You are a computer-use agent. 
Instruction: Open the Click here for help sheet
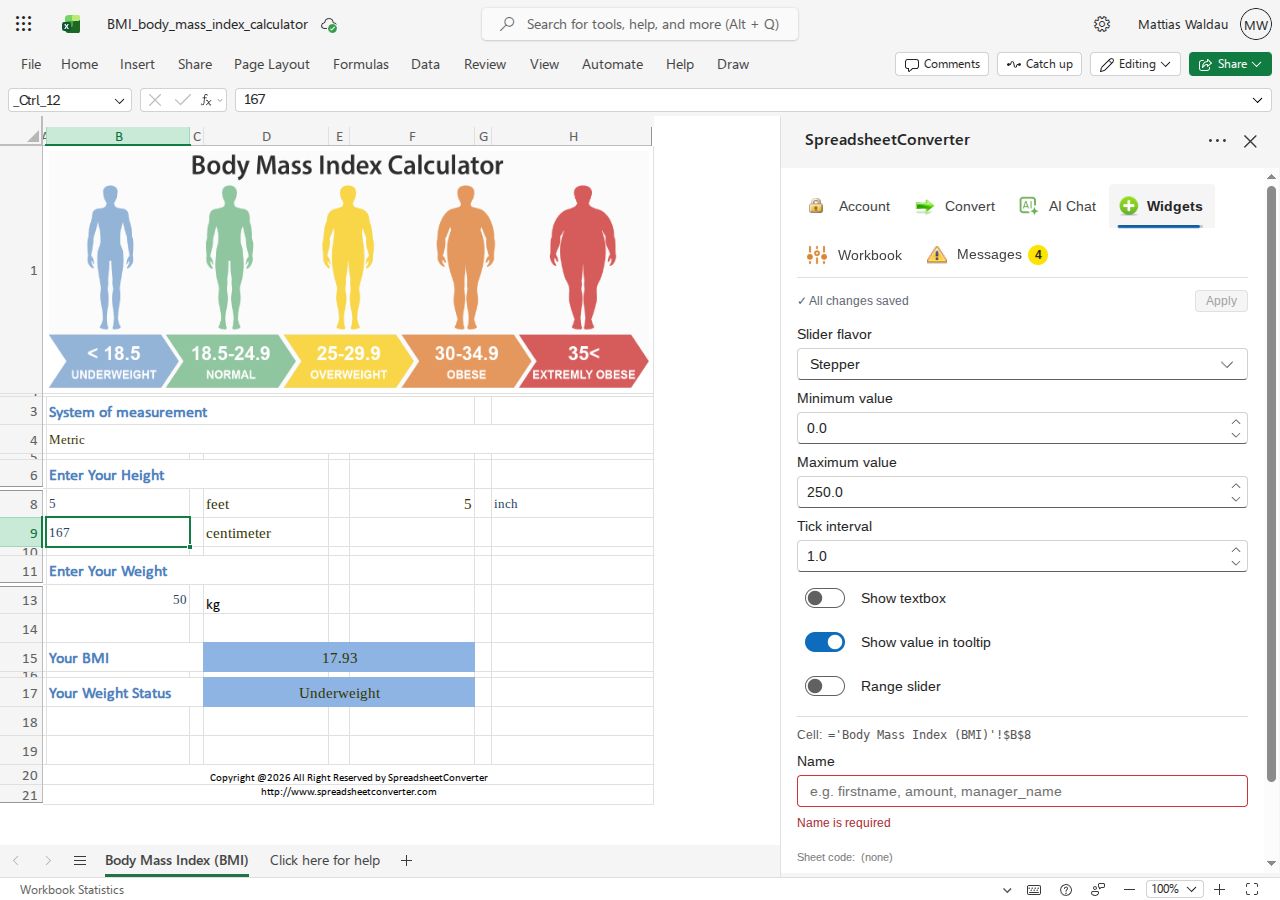(x=325, y=860)
